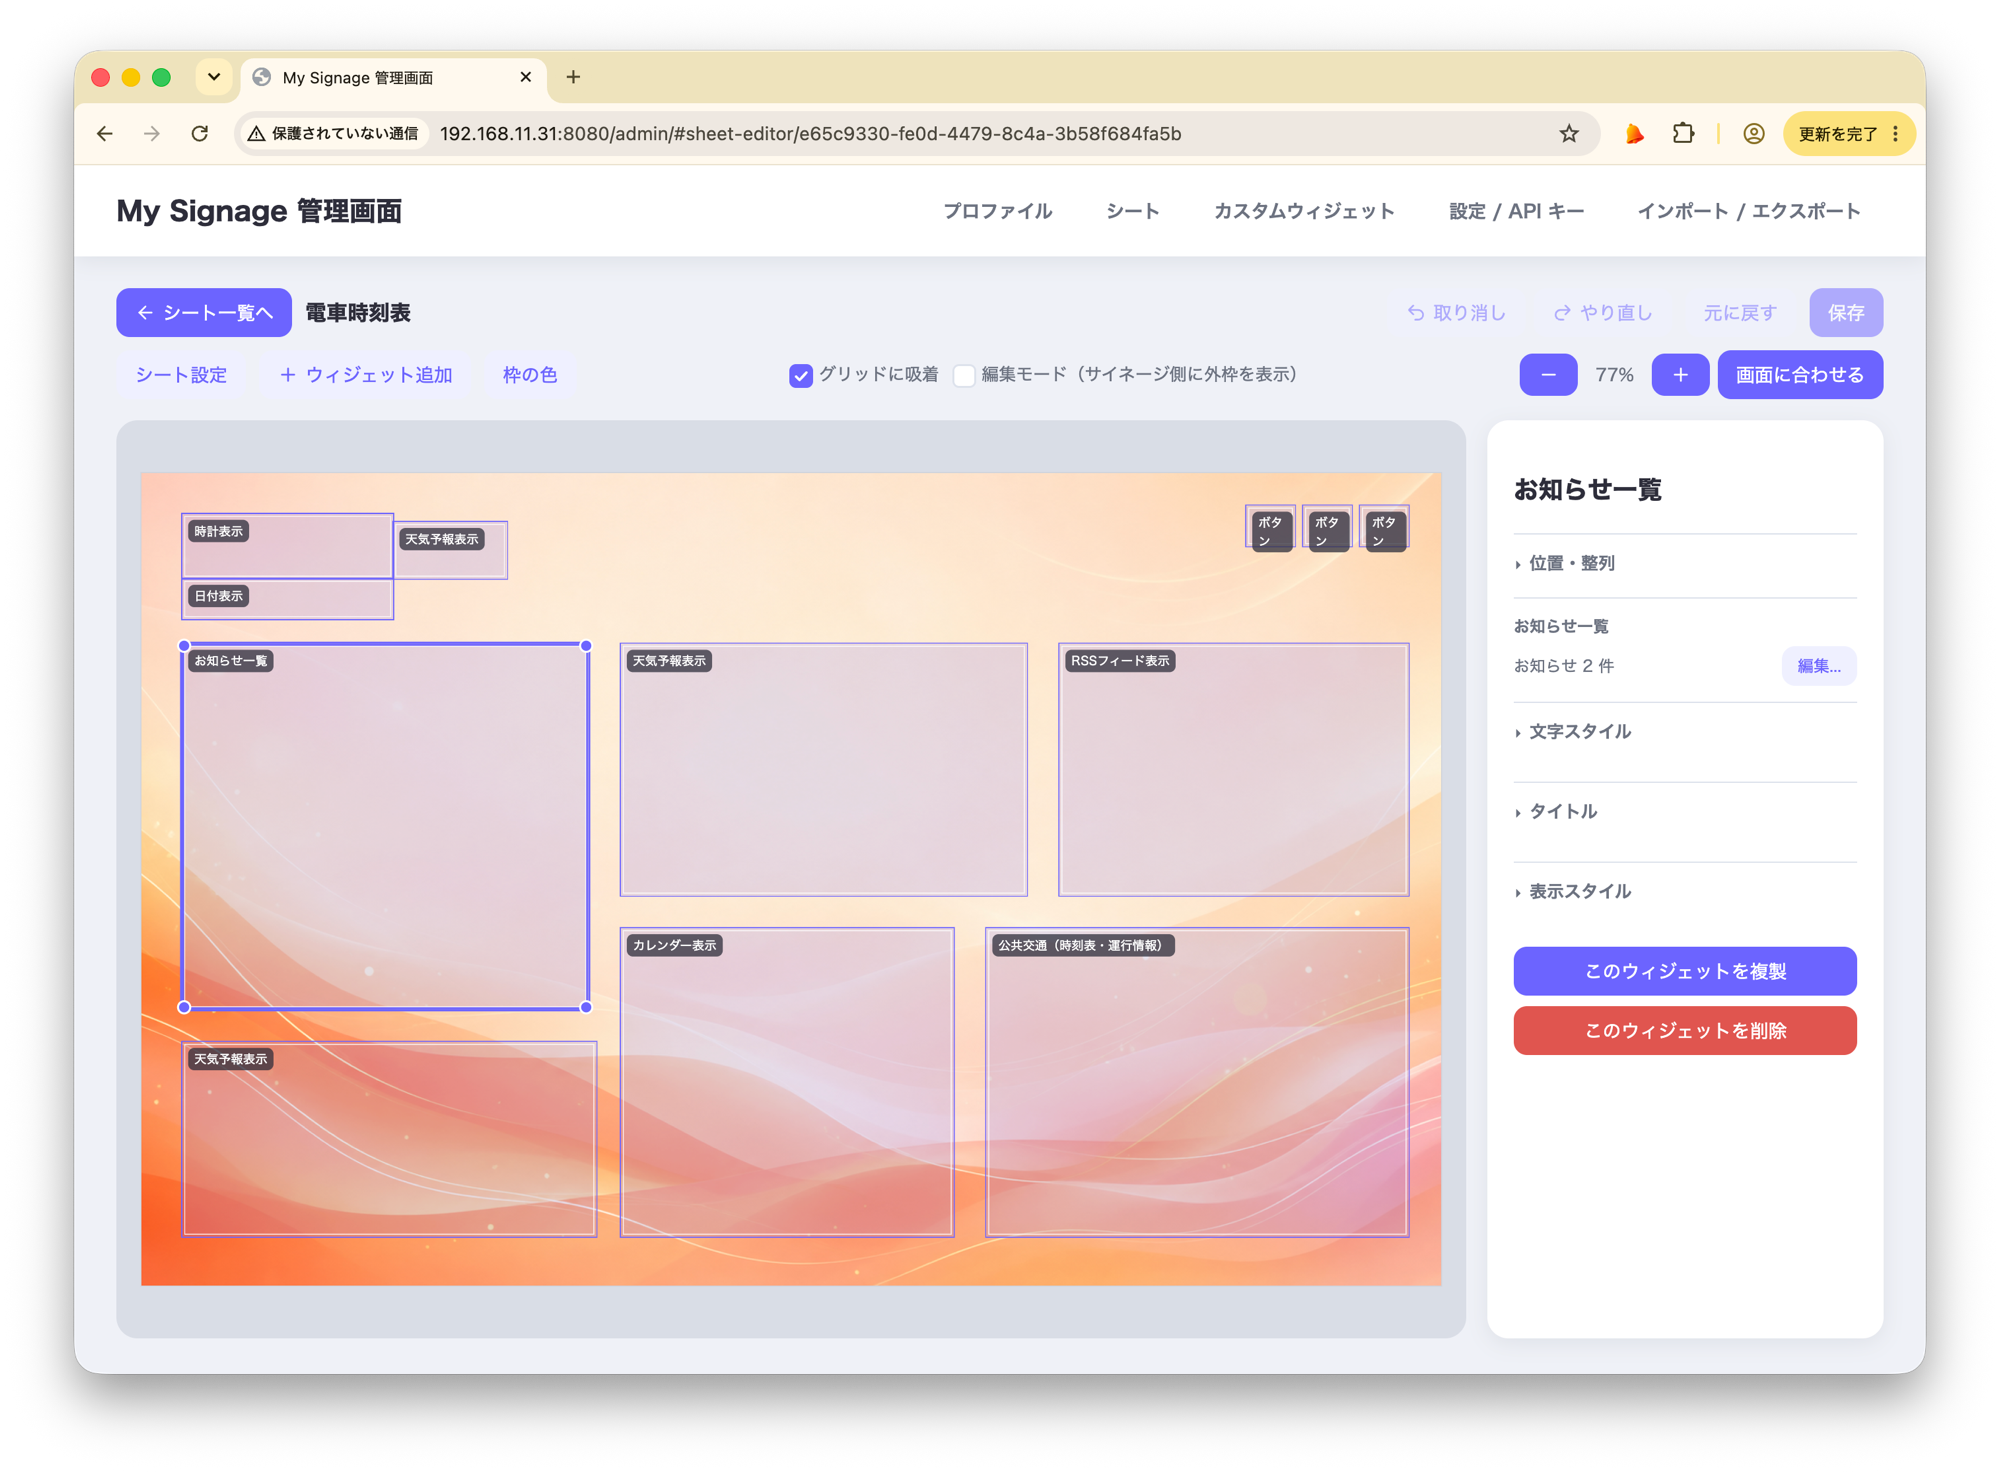Open a new browser tab
2000x1472 pixels.
click(x=573, y=77)
